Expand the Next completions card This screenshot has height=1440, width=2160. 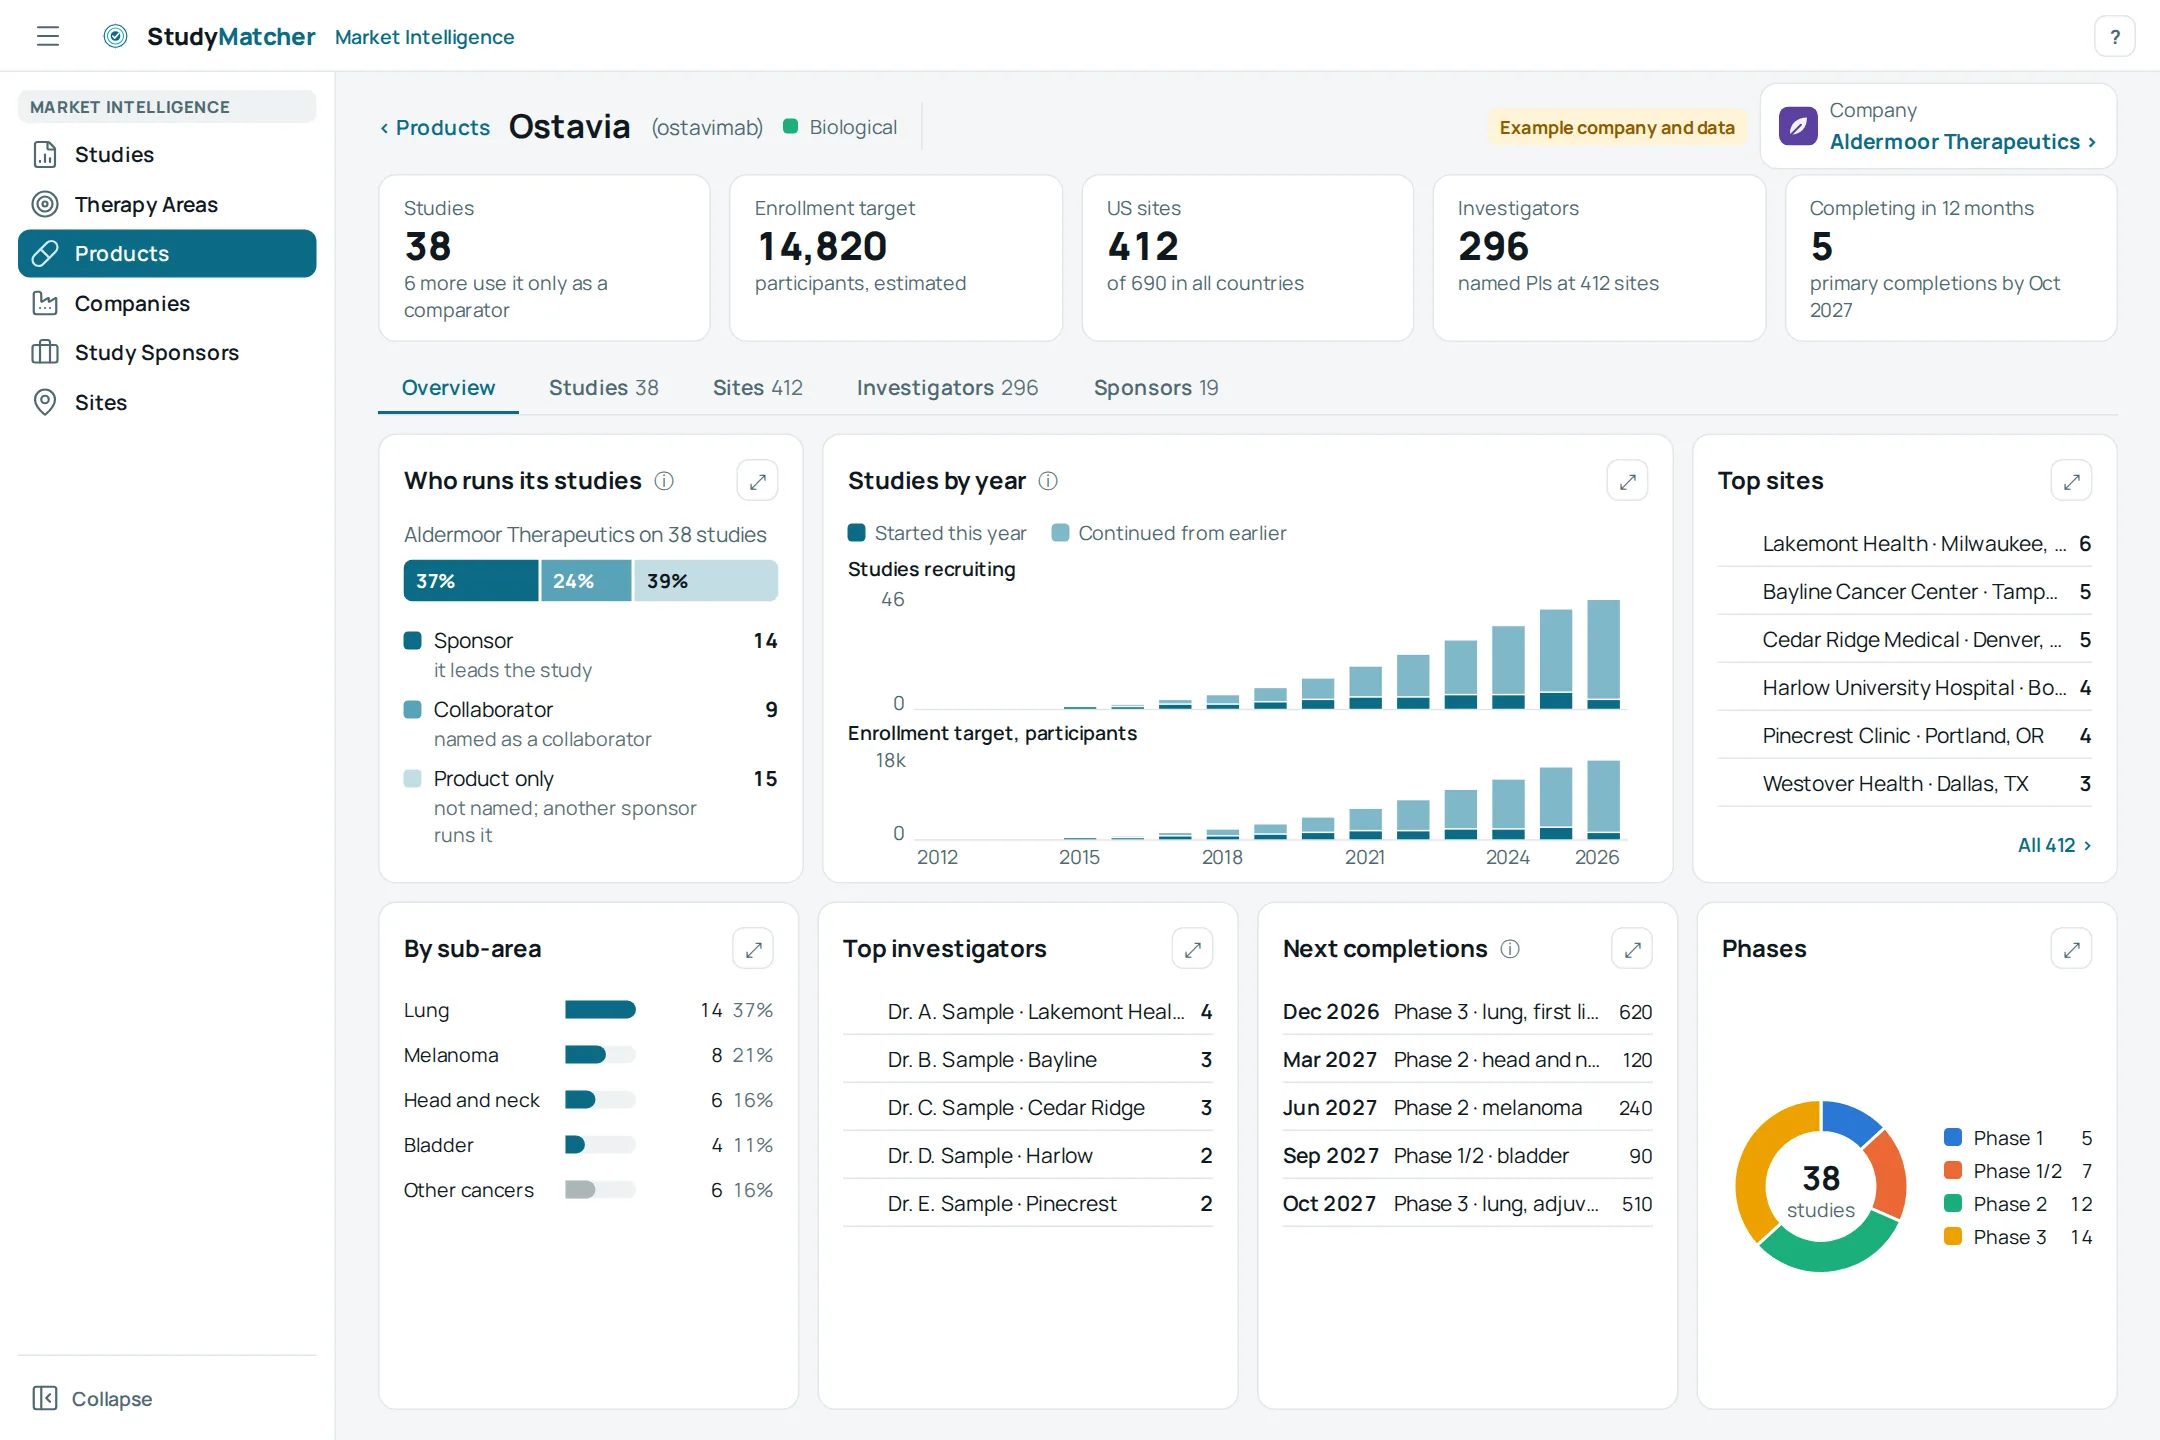pyautogui.click(x=1632, y=949)
